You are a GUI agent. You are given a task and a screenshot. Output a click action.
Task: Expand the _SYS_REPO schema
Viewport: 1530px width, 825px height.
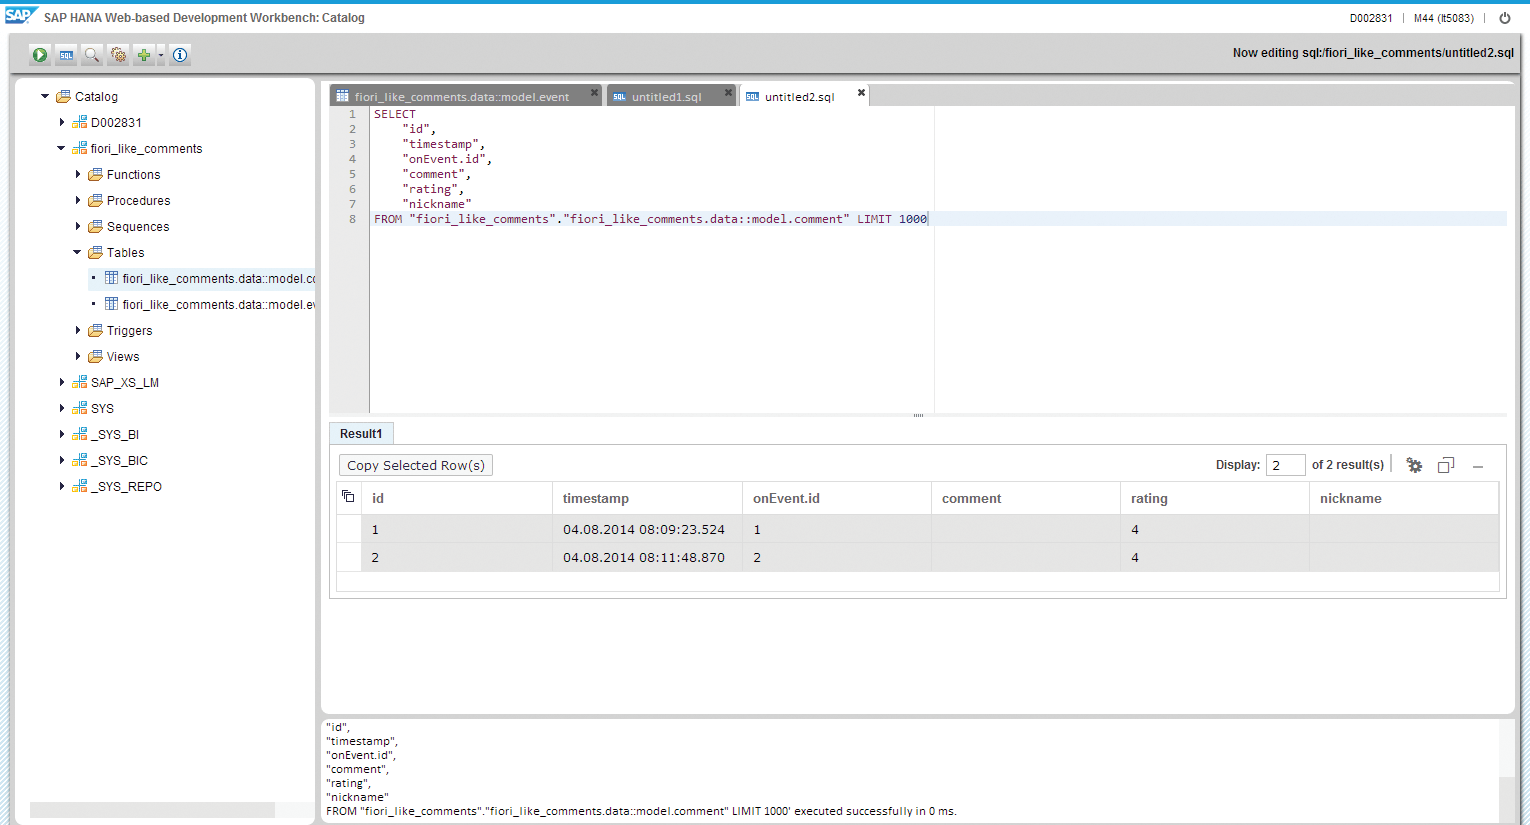(61, 486)
